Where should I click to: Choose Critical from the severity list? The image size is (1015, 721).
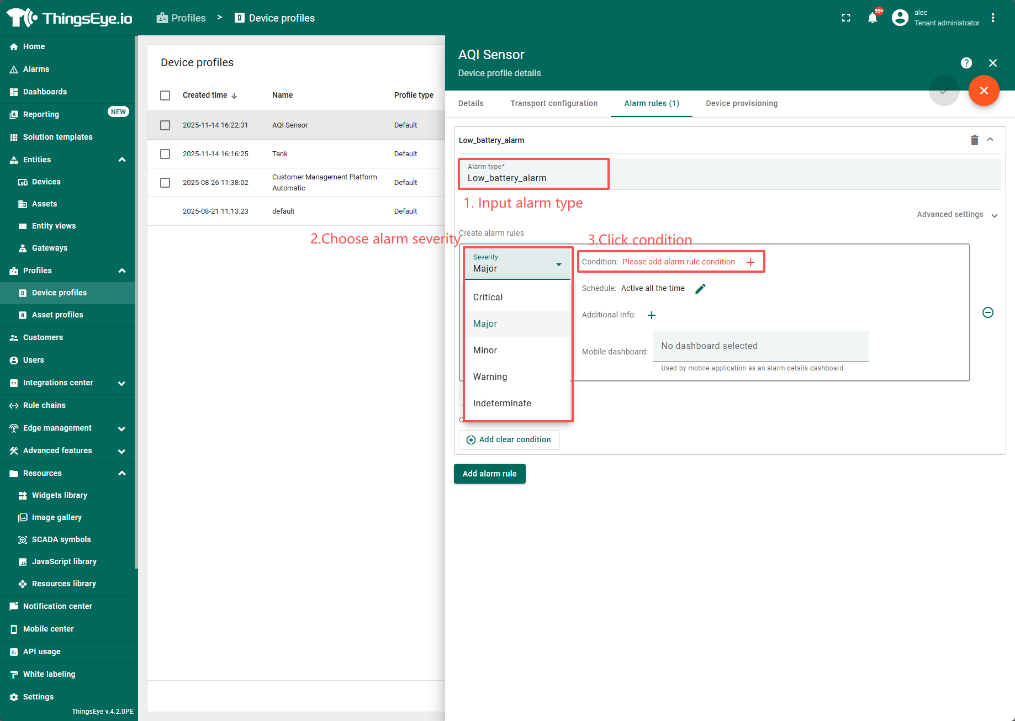(488, 297)
